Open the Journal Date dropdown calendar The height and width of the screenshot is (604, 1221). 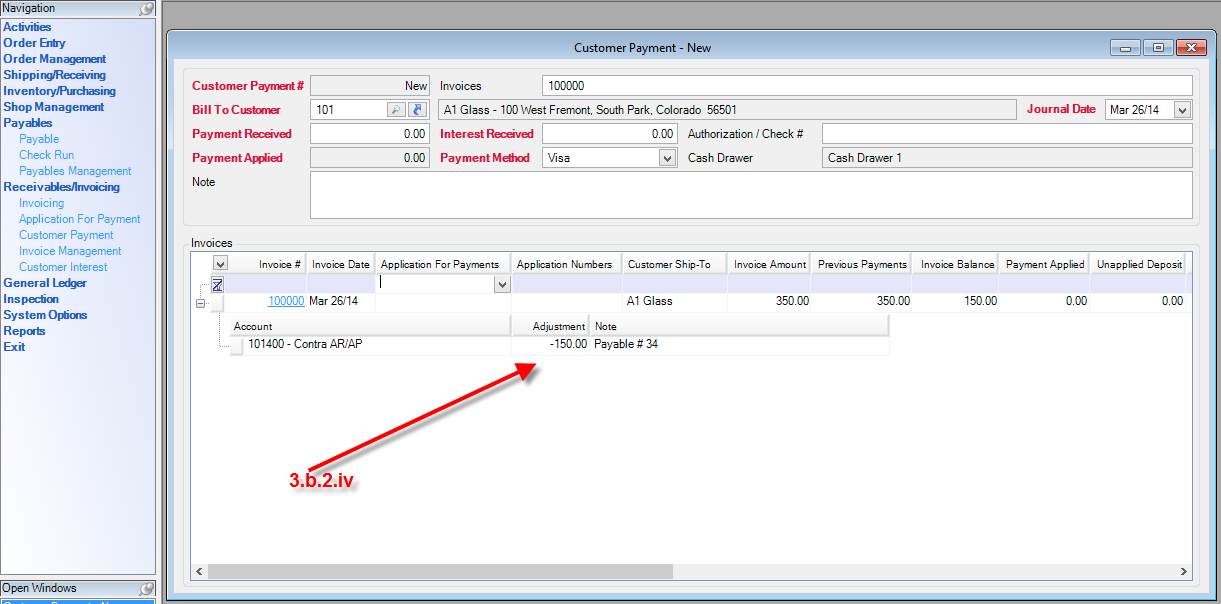(x=1183, y=110)
